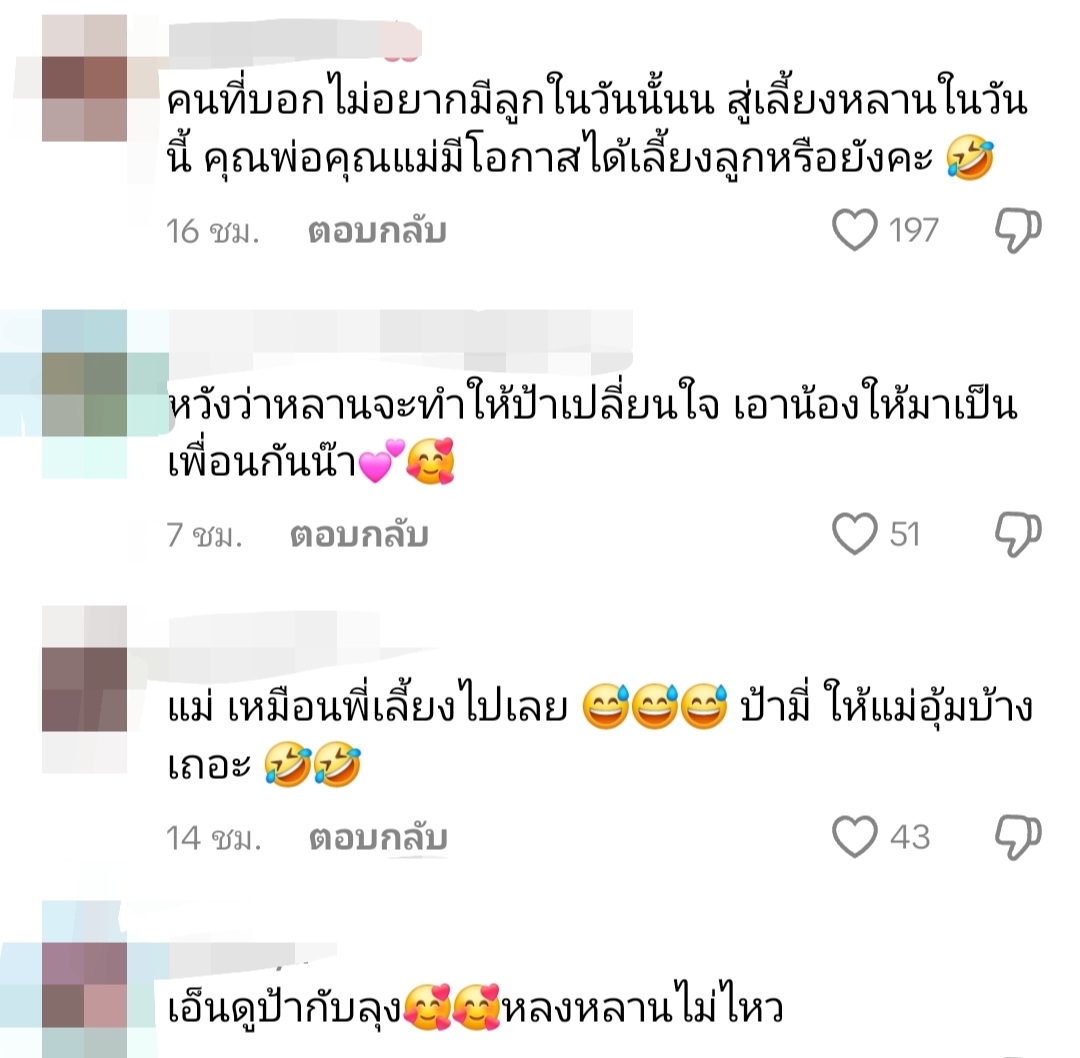Viewport: 1080px width, 1058px height.
Task: Dislike the comment posted 7 ชม. ago
Action: 1018,534
